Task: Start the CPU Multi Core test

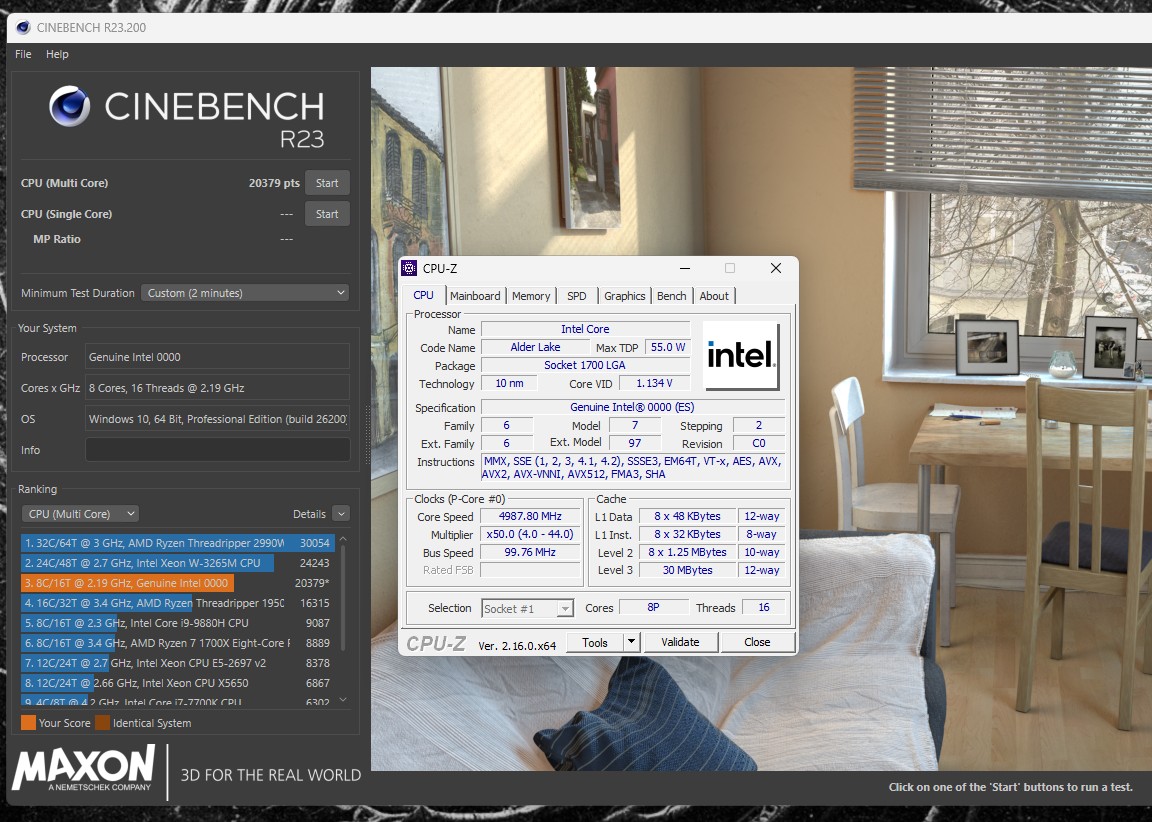Action: click(x=327, y=183)
